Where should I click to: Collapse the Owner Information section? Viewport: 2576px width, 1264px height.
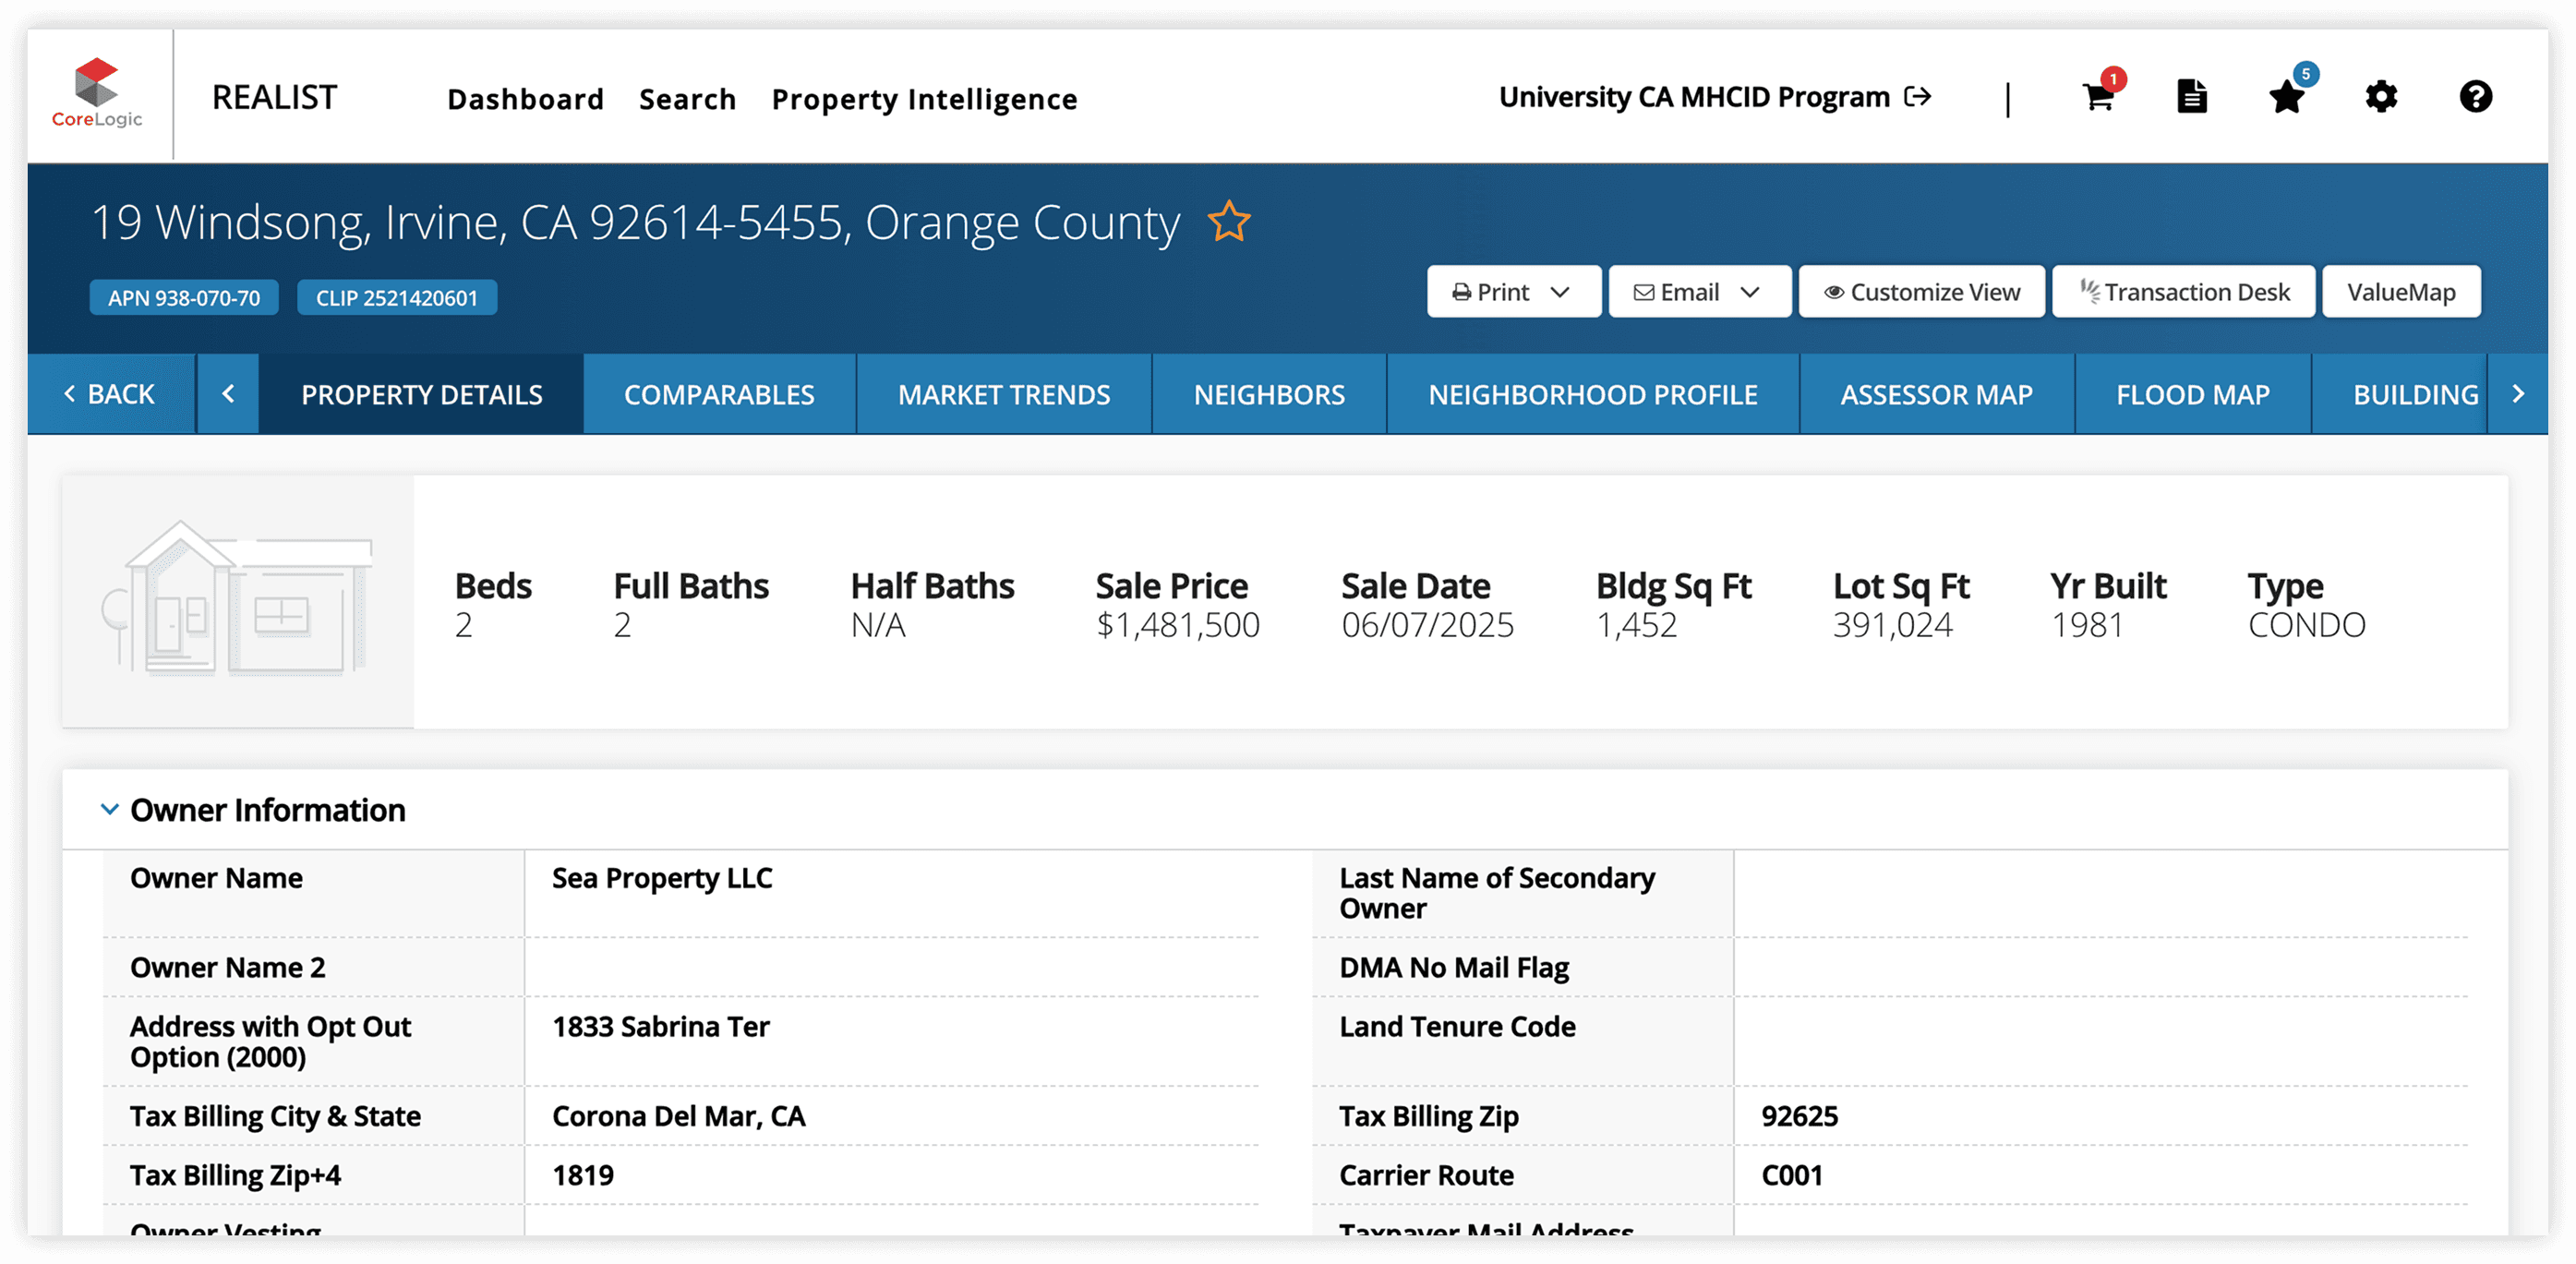[x=109, y=809]
